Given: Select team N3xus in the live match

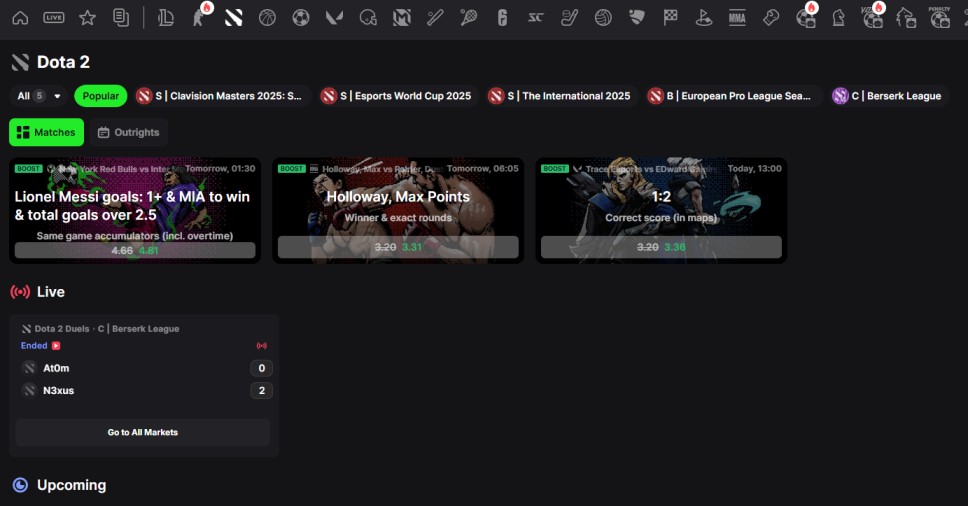Looking at the screenshot, I should 59,391.
